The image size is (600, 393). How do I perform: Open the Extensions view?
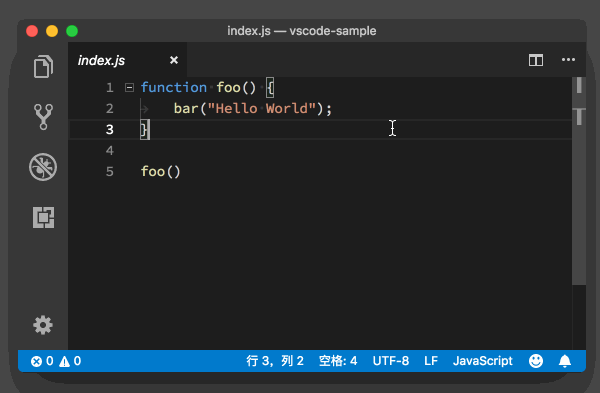point(43,217)
